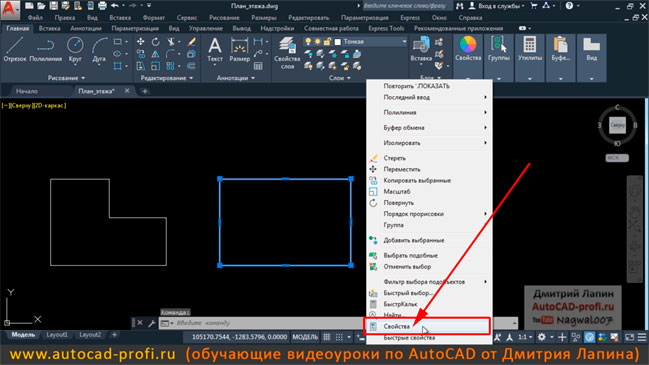Select the Отрезок line tool

pyautogui.click(x=14, y=50)
